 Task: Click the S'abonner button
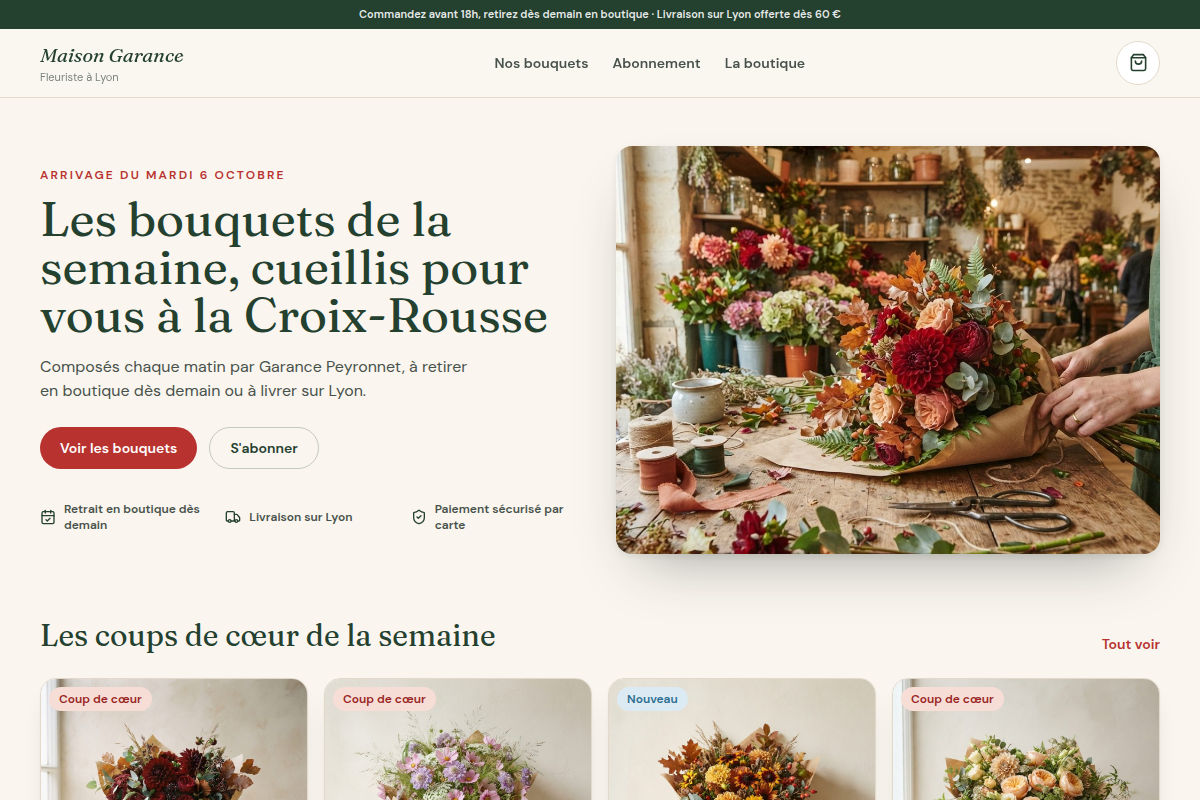point(264,448)
